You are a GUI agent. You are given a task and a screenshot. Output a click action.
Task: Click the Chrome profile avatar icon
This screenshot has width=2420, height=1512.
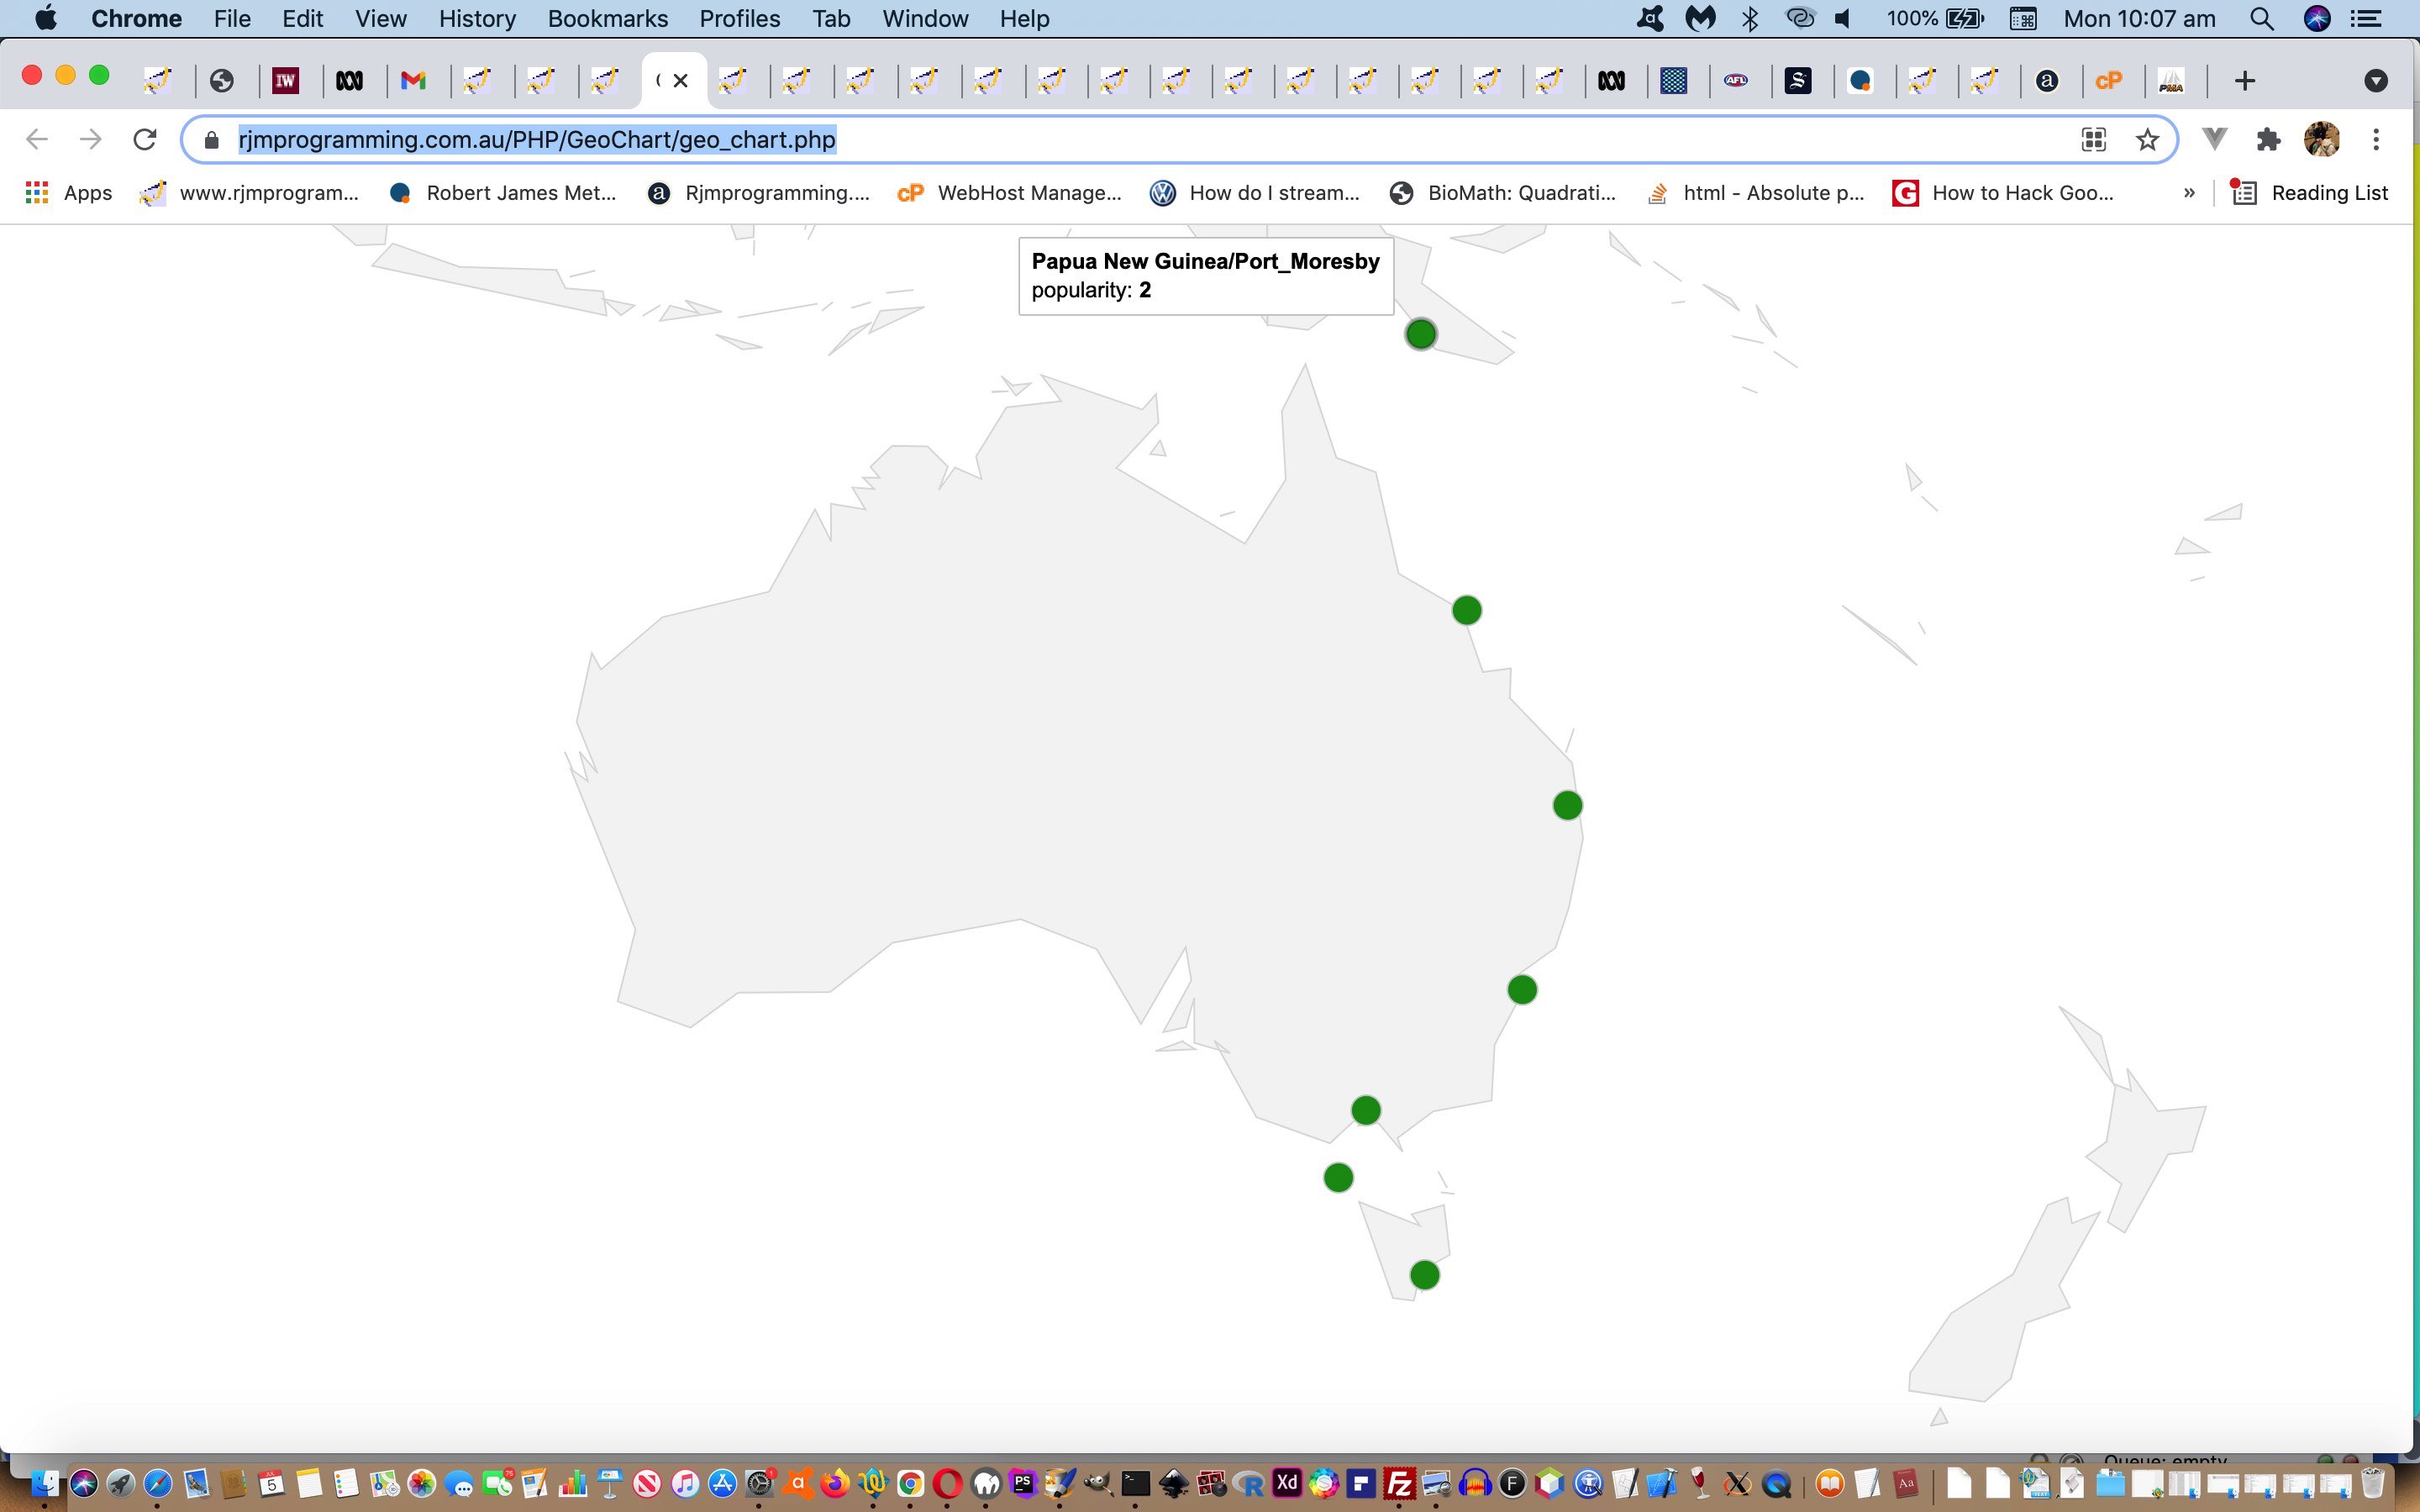pyautogui.click(x=2321, y=139)
